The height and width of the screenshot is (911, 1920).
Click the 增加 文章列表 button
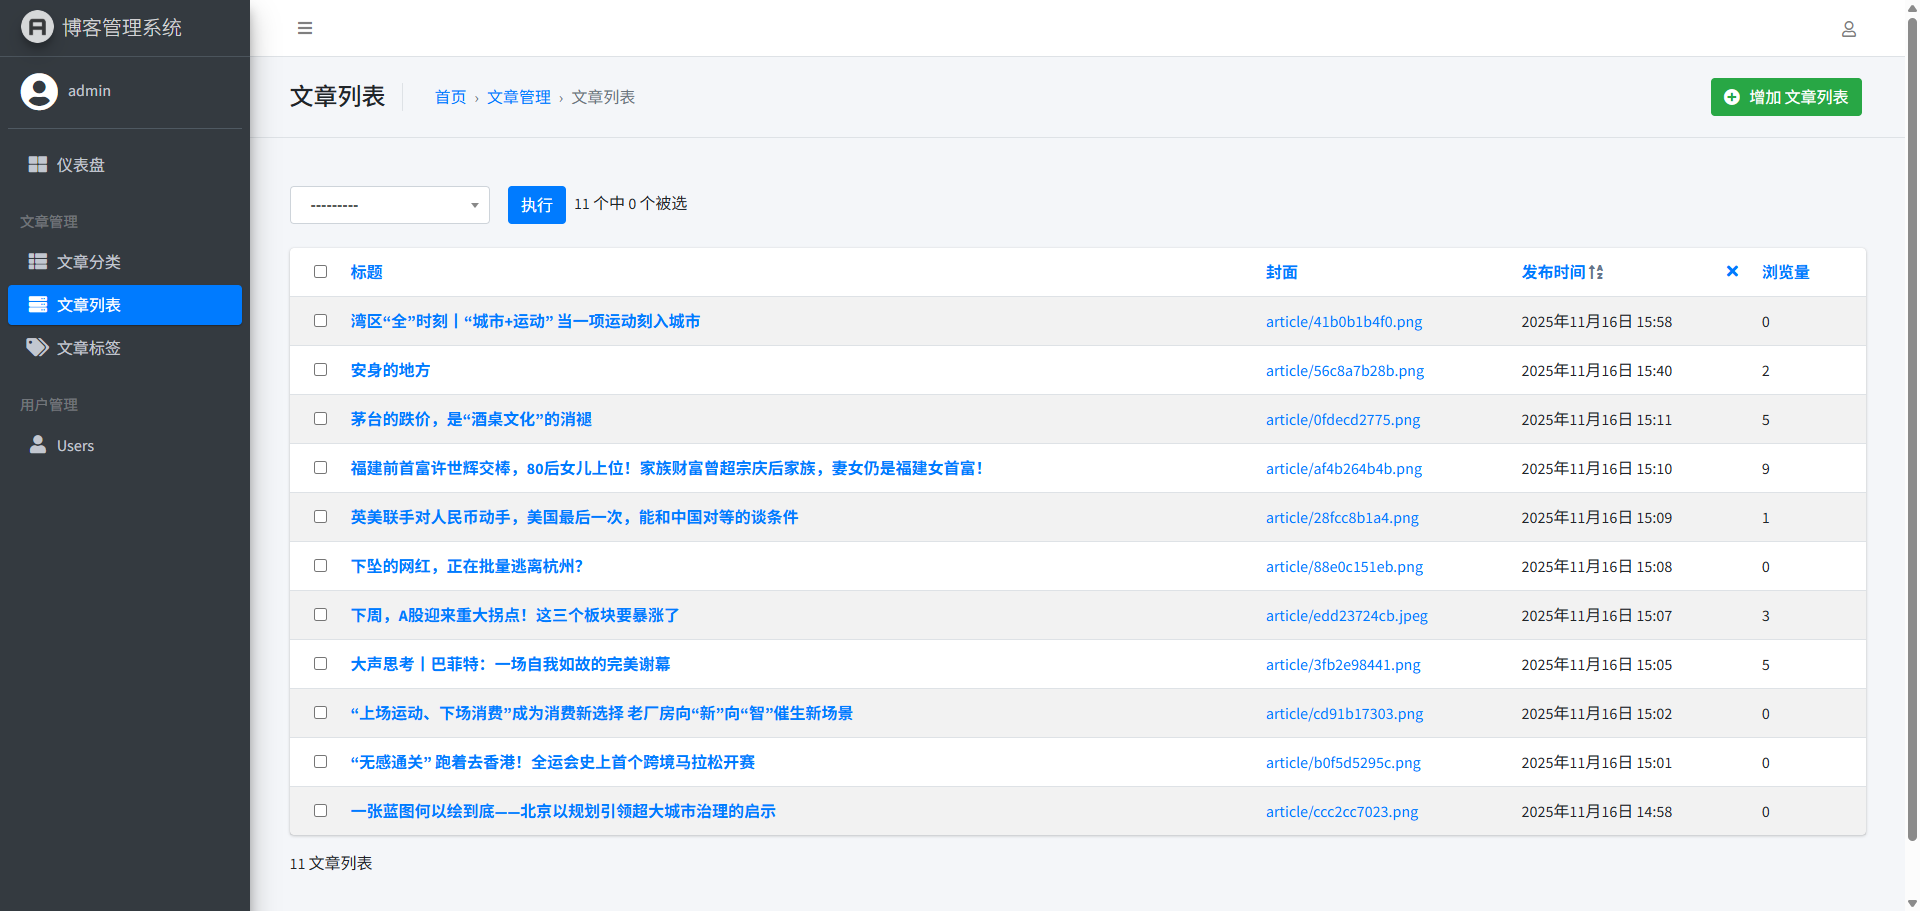pyautogui.click(x=1786, y=97)
